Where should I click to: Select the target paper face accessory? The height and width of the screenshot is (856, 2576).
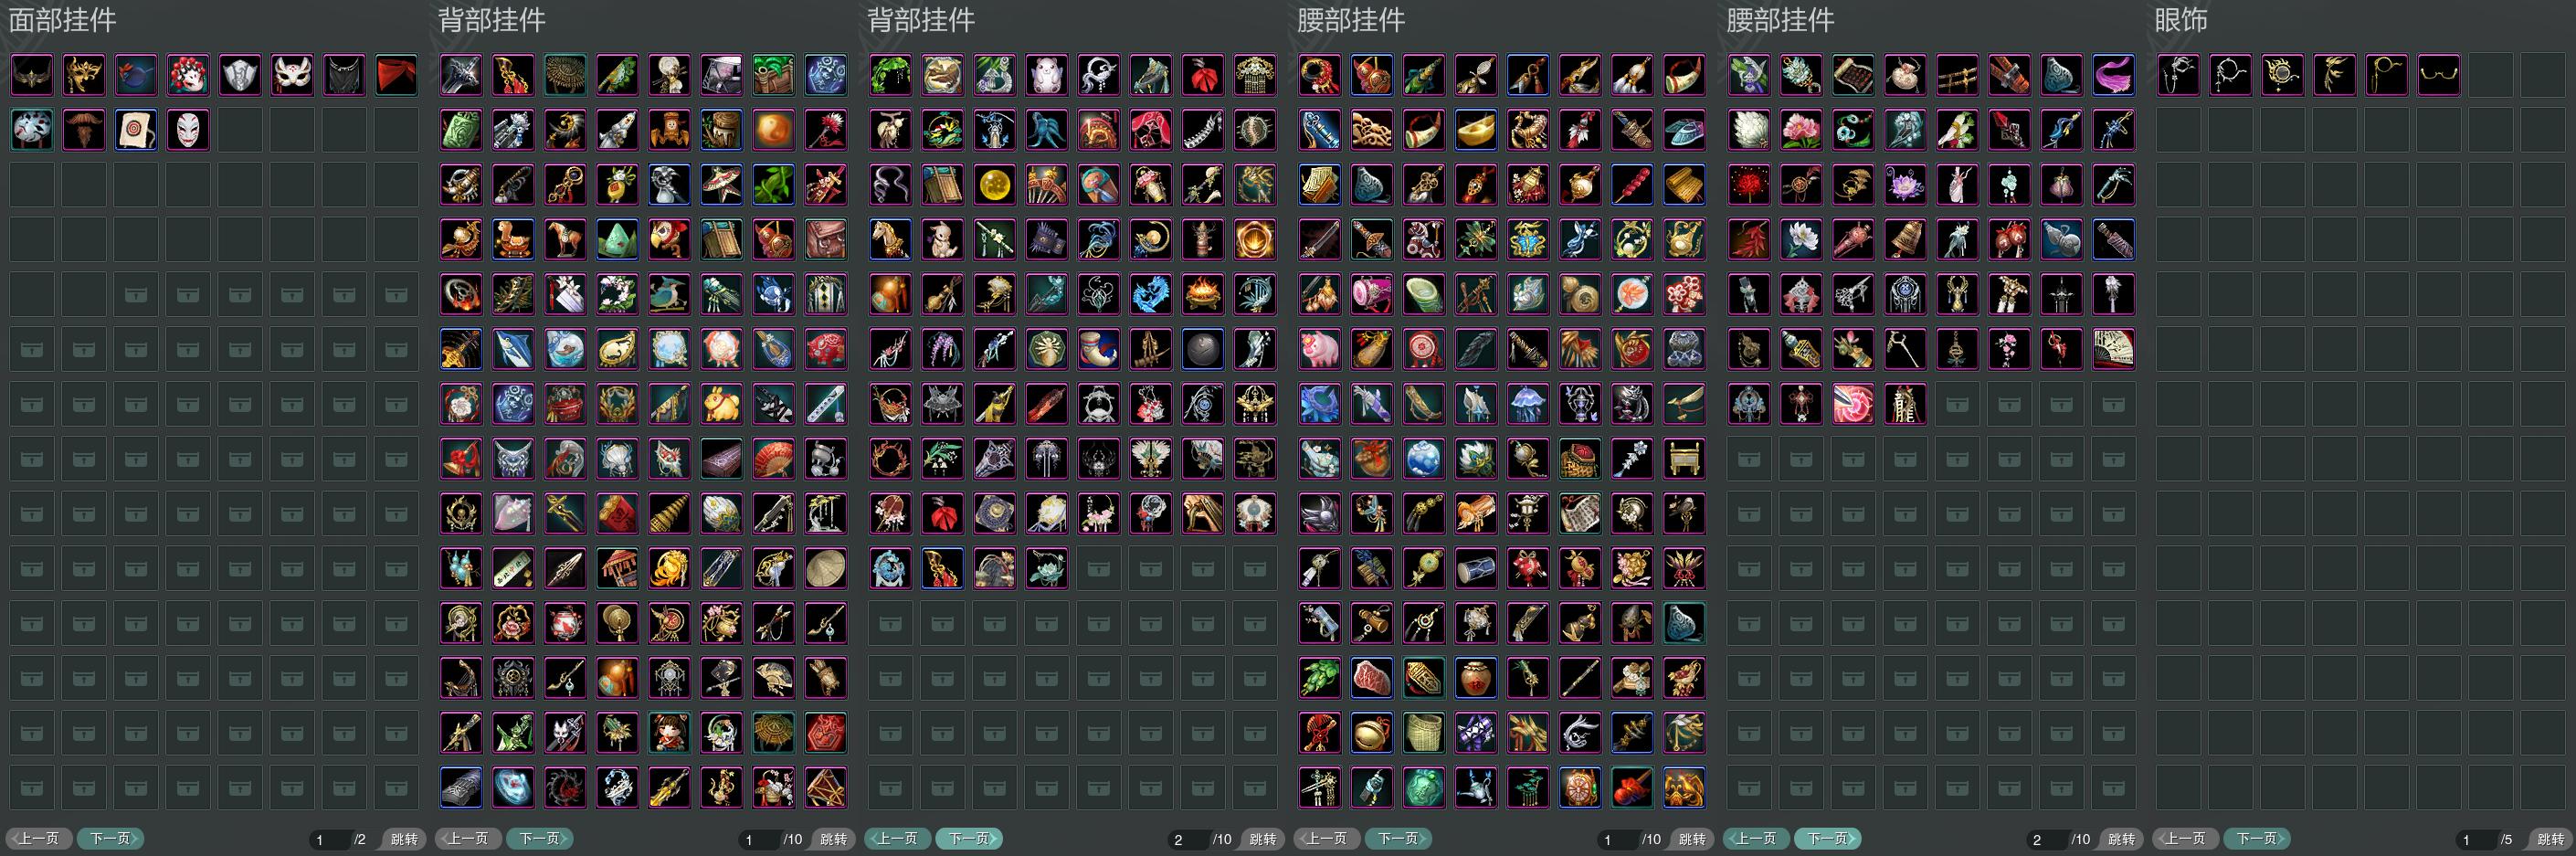[136, 130]
